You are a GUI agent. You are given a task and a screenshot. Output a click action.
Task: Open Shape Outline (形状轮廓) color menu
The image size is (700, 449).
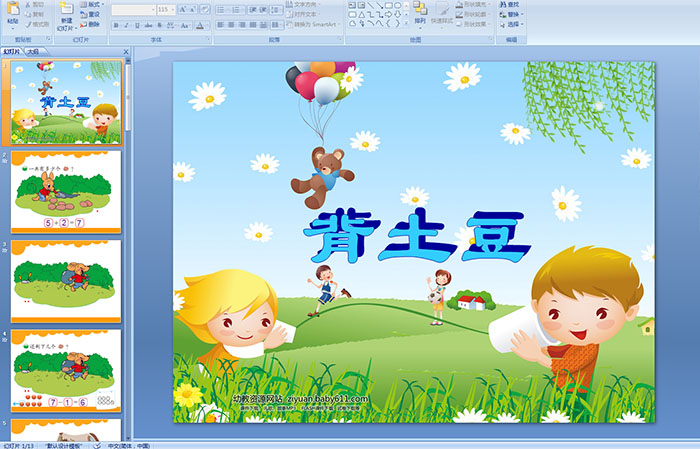tap(473, 14)
